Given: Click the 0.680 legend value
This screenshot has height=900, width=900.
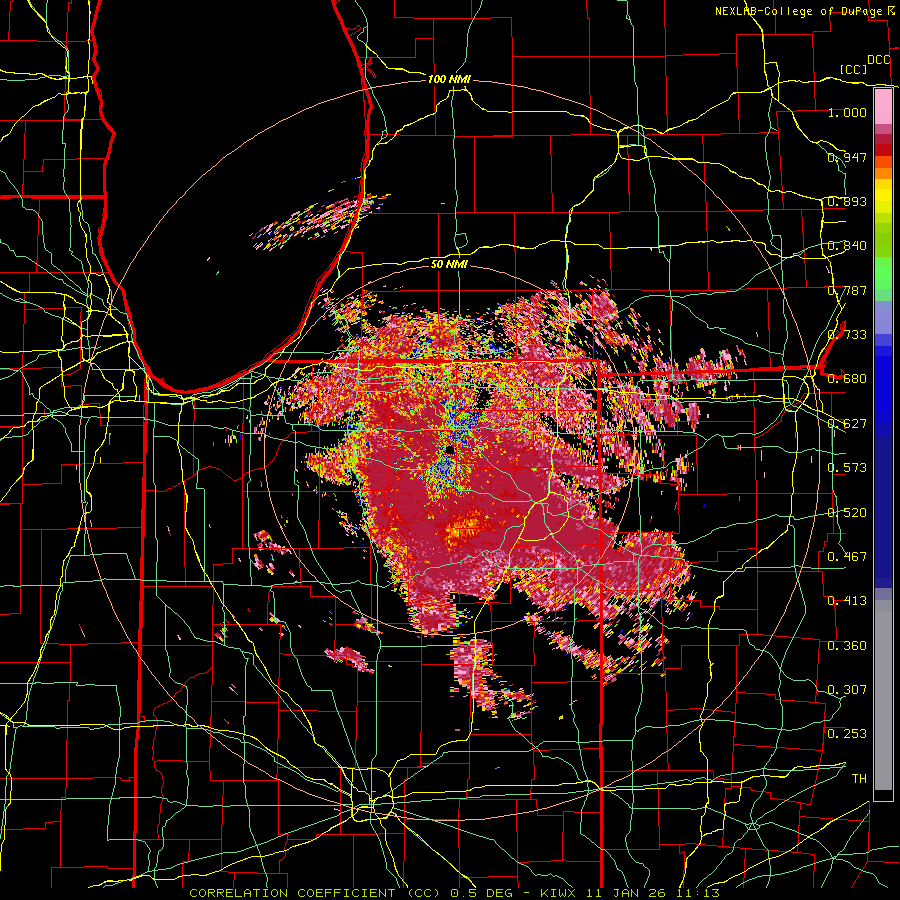Looking at the screenshot, I should coord(847,379).
